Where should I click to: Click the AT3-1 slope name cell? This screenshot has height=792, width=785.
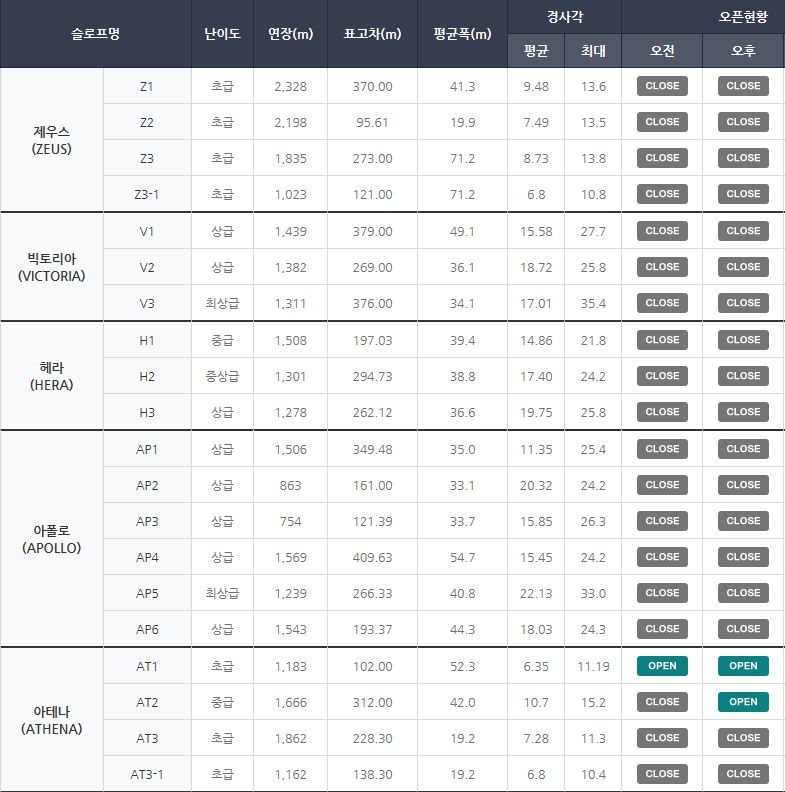147,774
